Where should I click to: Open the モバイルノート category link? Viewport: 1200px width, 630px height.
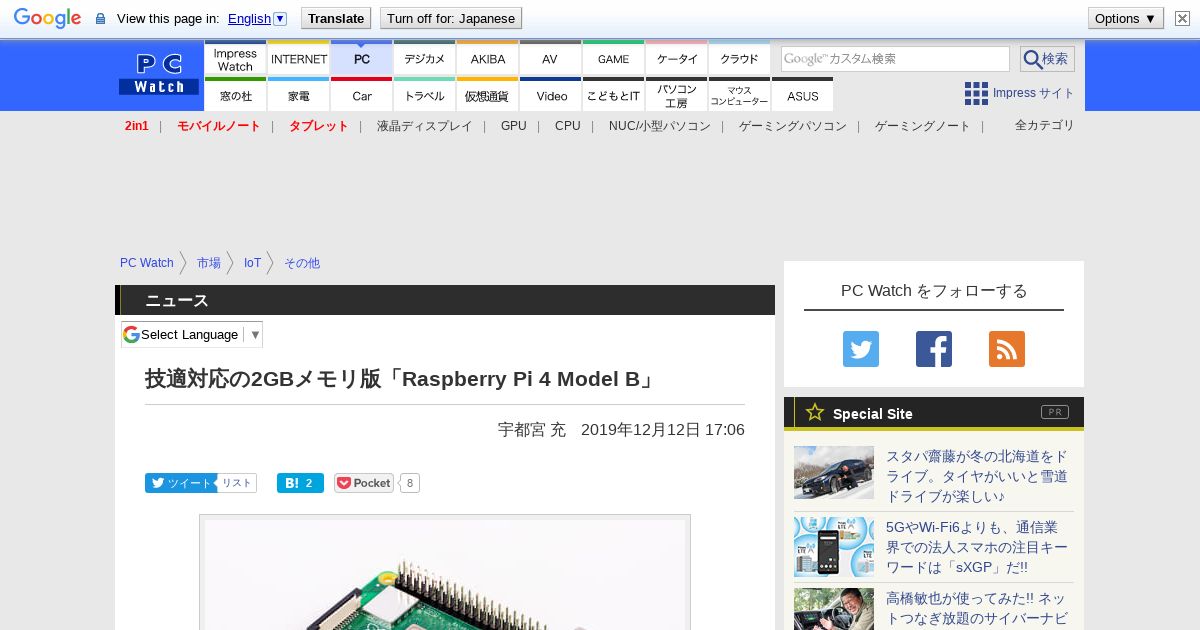pyautogui.click(x=219, y=126)
